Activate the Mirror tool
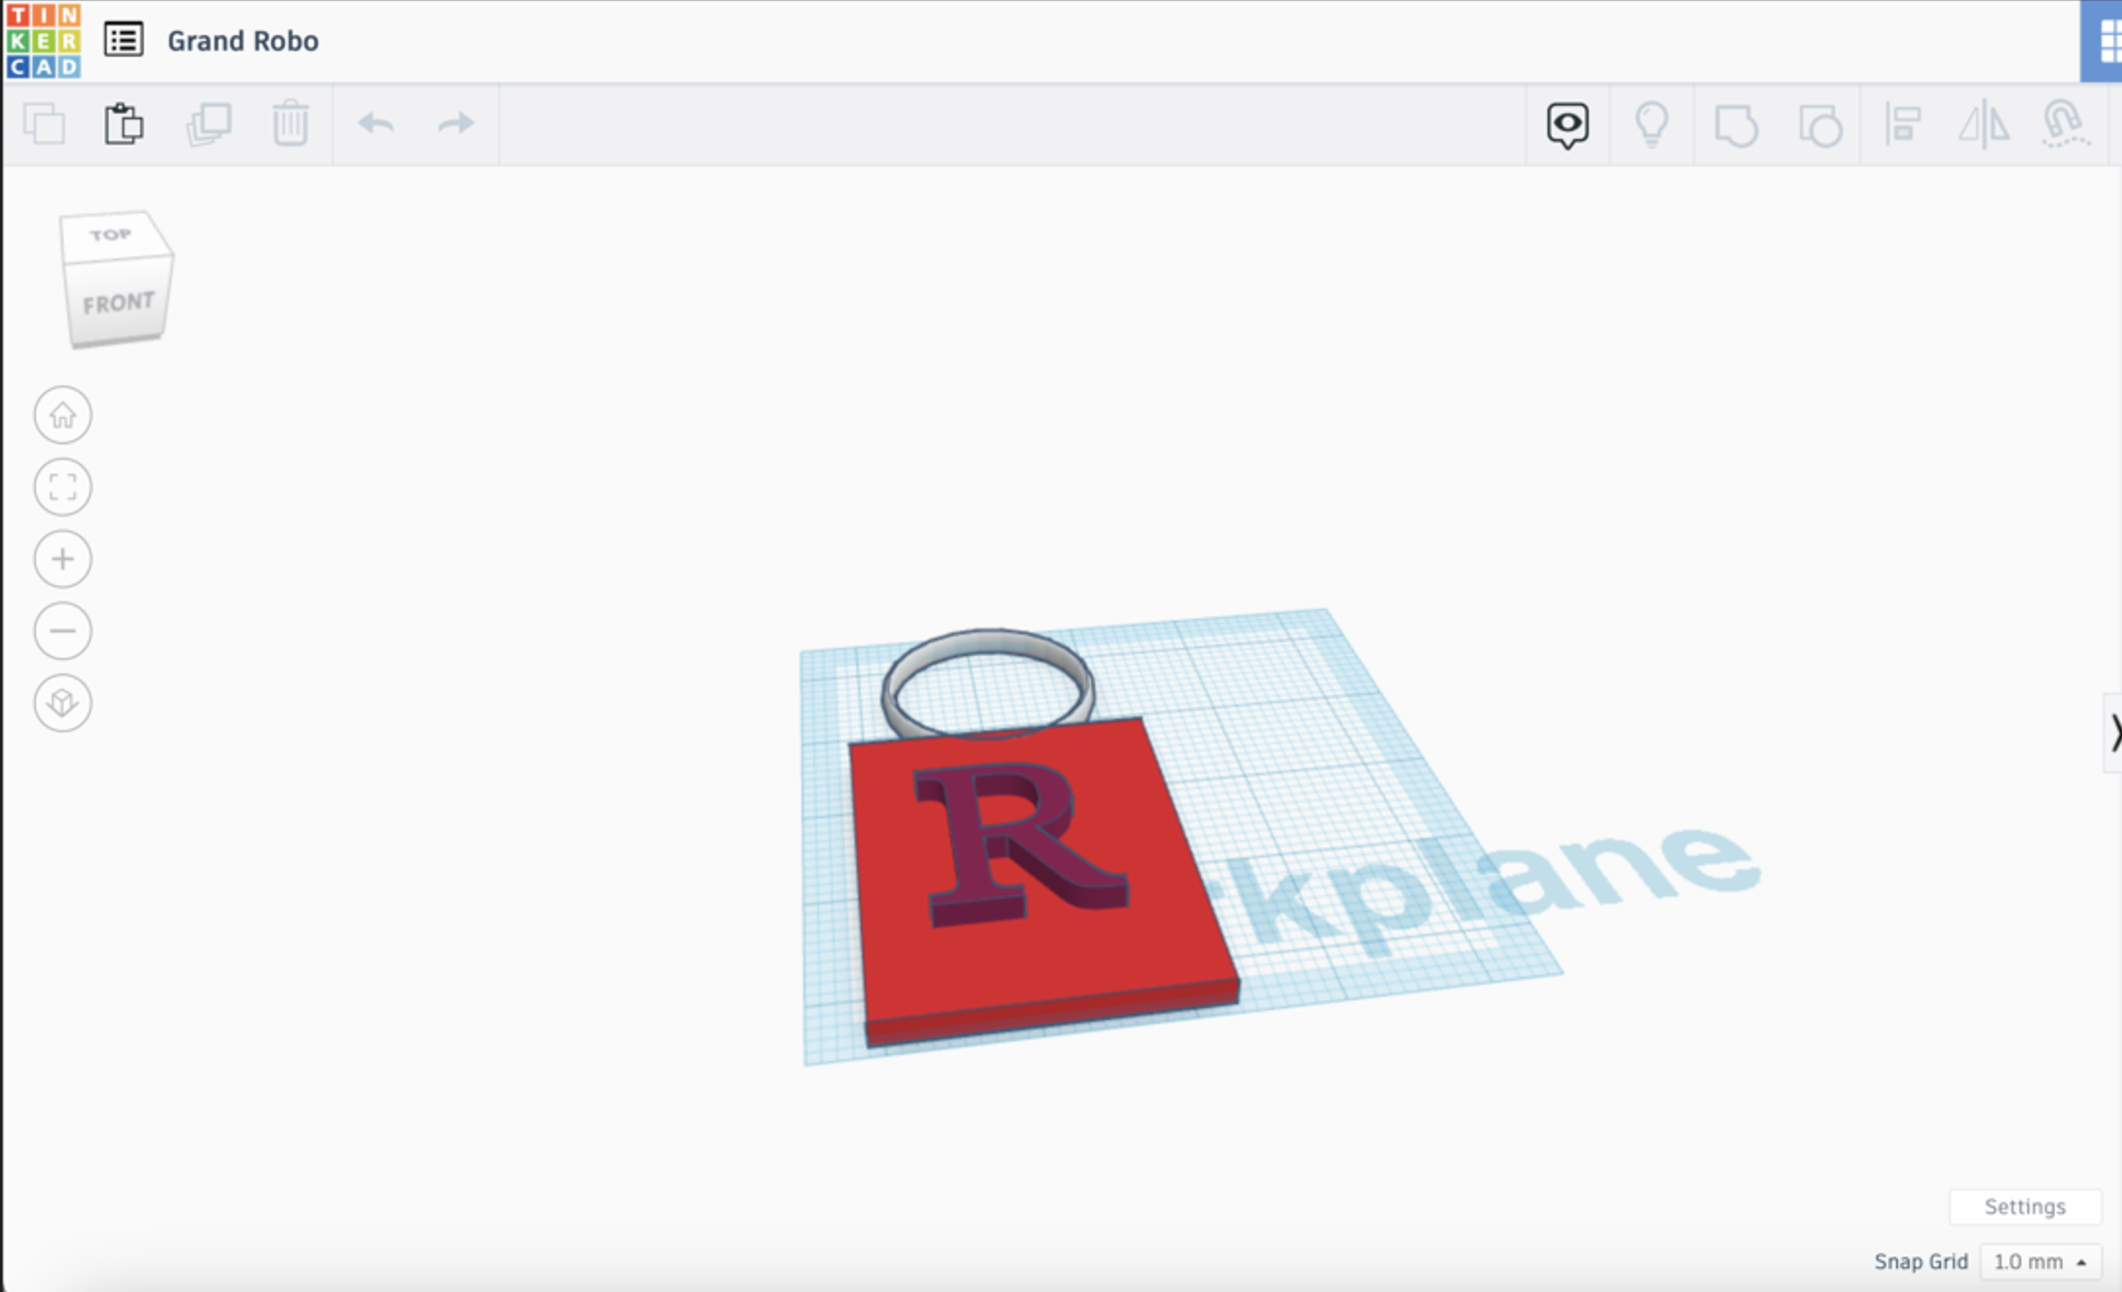2122x1292 pixels. point(1983,125)
